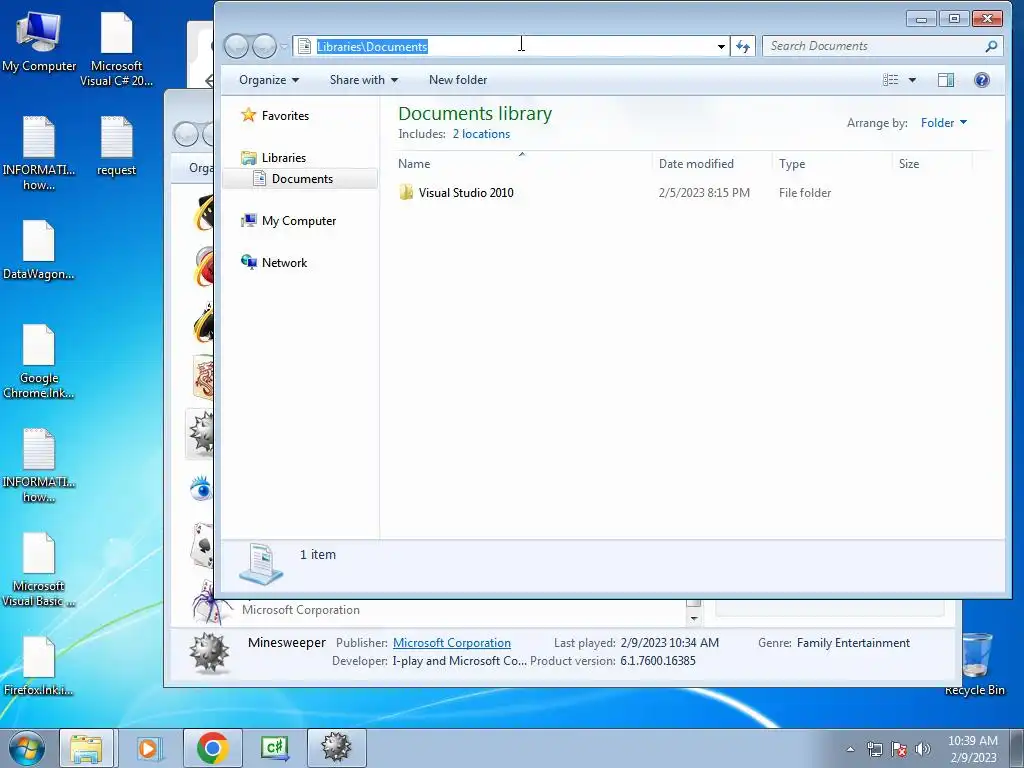Select Minesweeper icon in Games window list
This screenshot has height=768, width=1024.
(201, 432)
